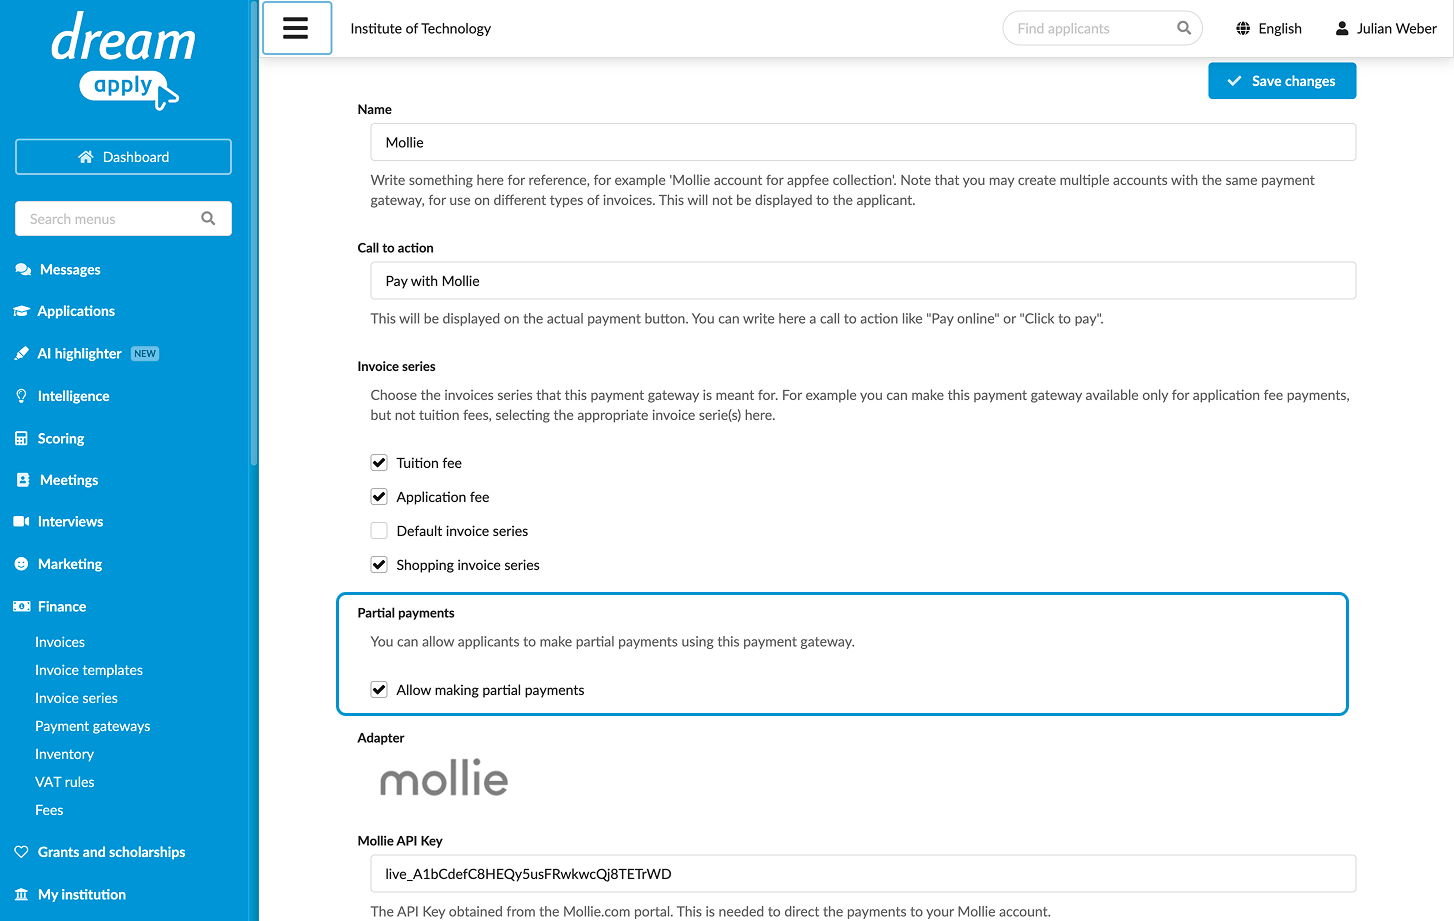This screenshot has width=1454, height=921.
Task: Toggle Allow making partial payments
Action: 379,690
